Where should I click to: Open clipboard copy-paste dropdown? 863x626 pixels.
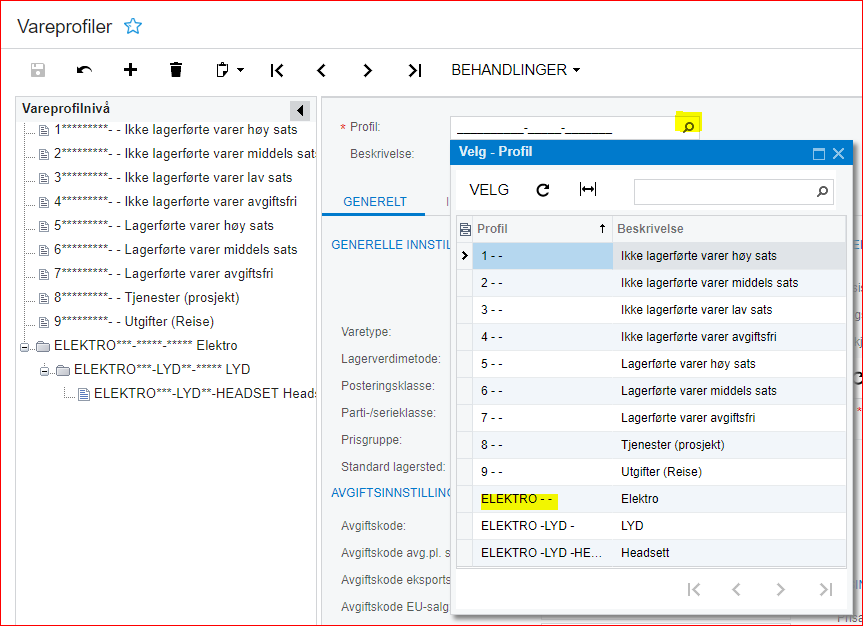(x=230, y=70)
